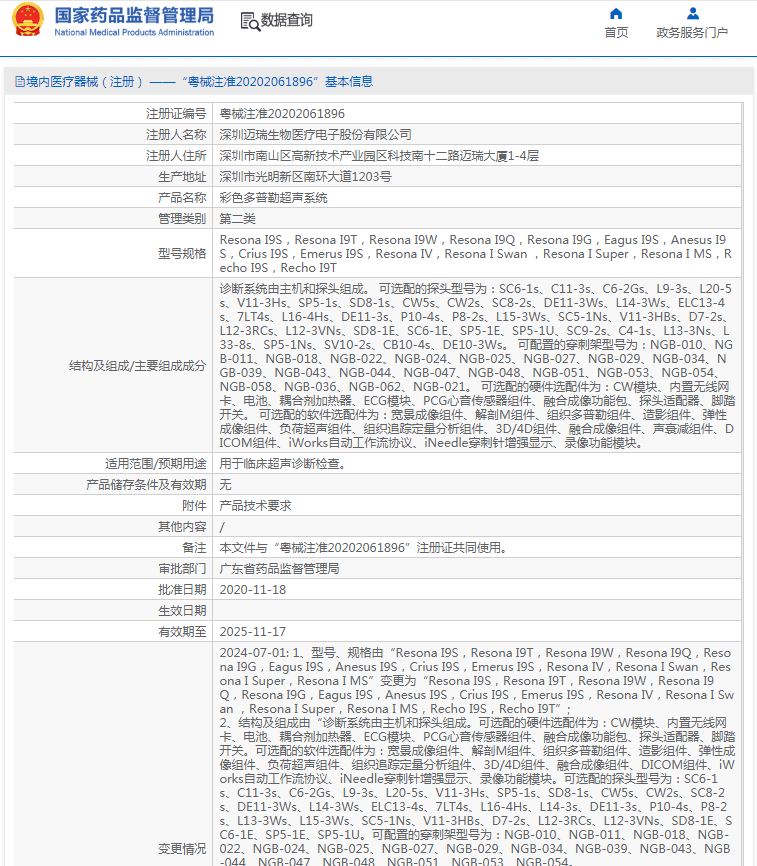Image resolution: width=757 pixels, height=866 pixels.
Task: Select the 备注 label cell
Action: point(113,548)
